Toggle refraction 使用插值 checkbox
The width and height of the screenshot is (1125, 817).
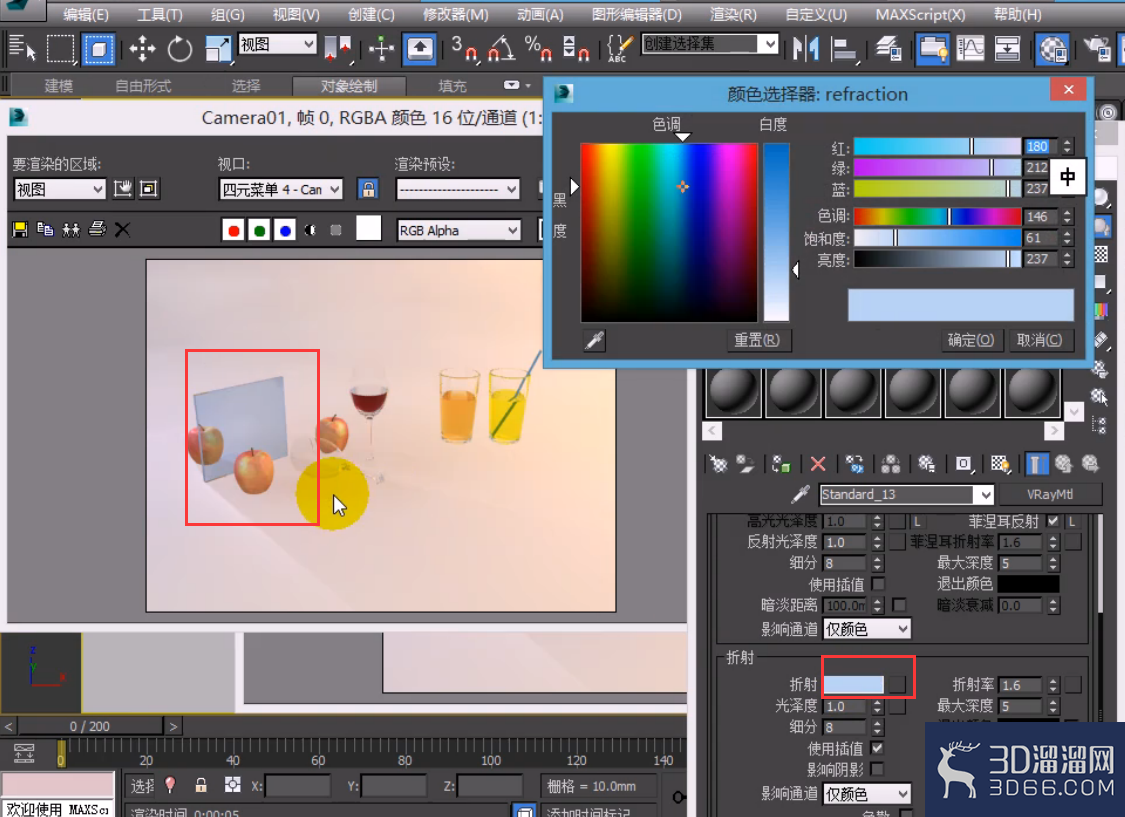877,747
